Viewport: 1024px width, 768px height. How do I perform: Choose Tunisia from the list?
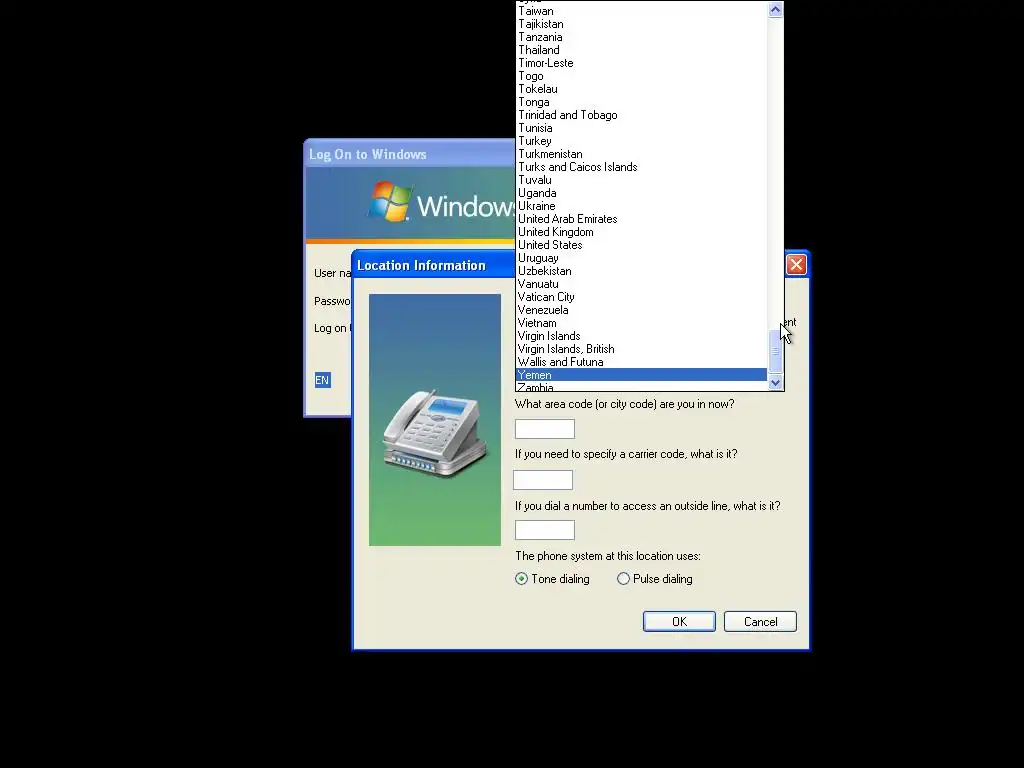641,128
